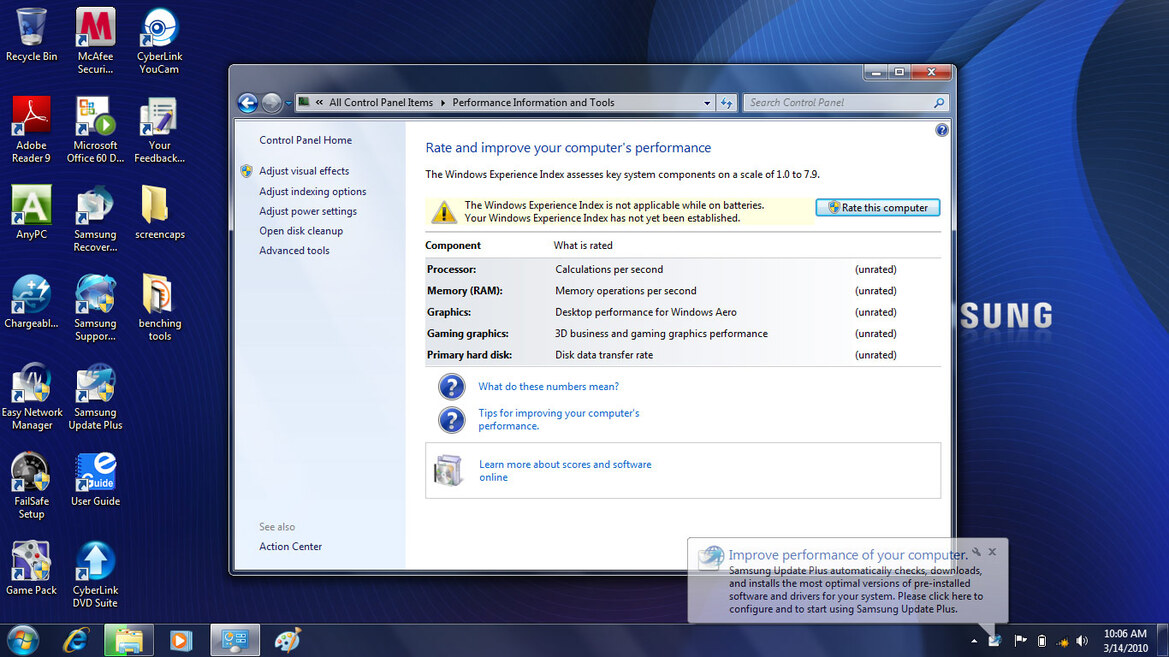Click Rate this computer button
Image resolution: width=1169 pixels, height=657 pixels.
click(877, 208)
